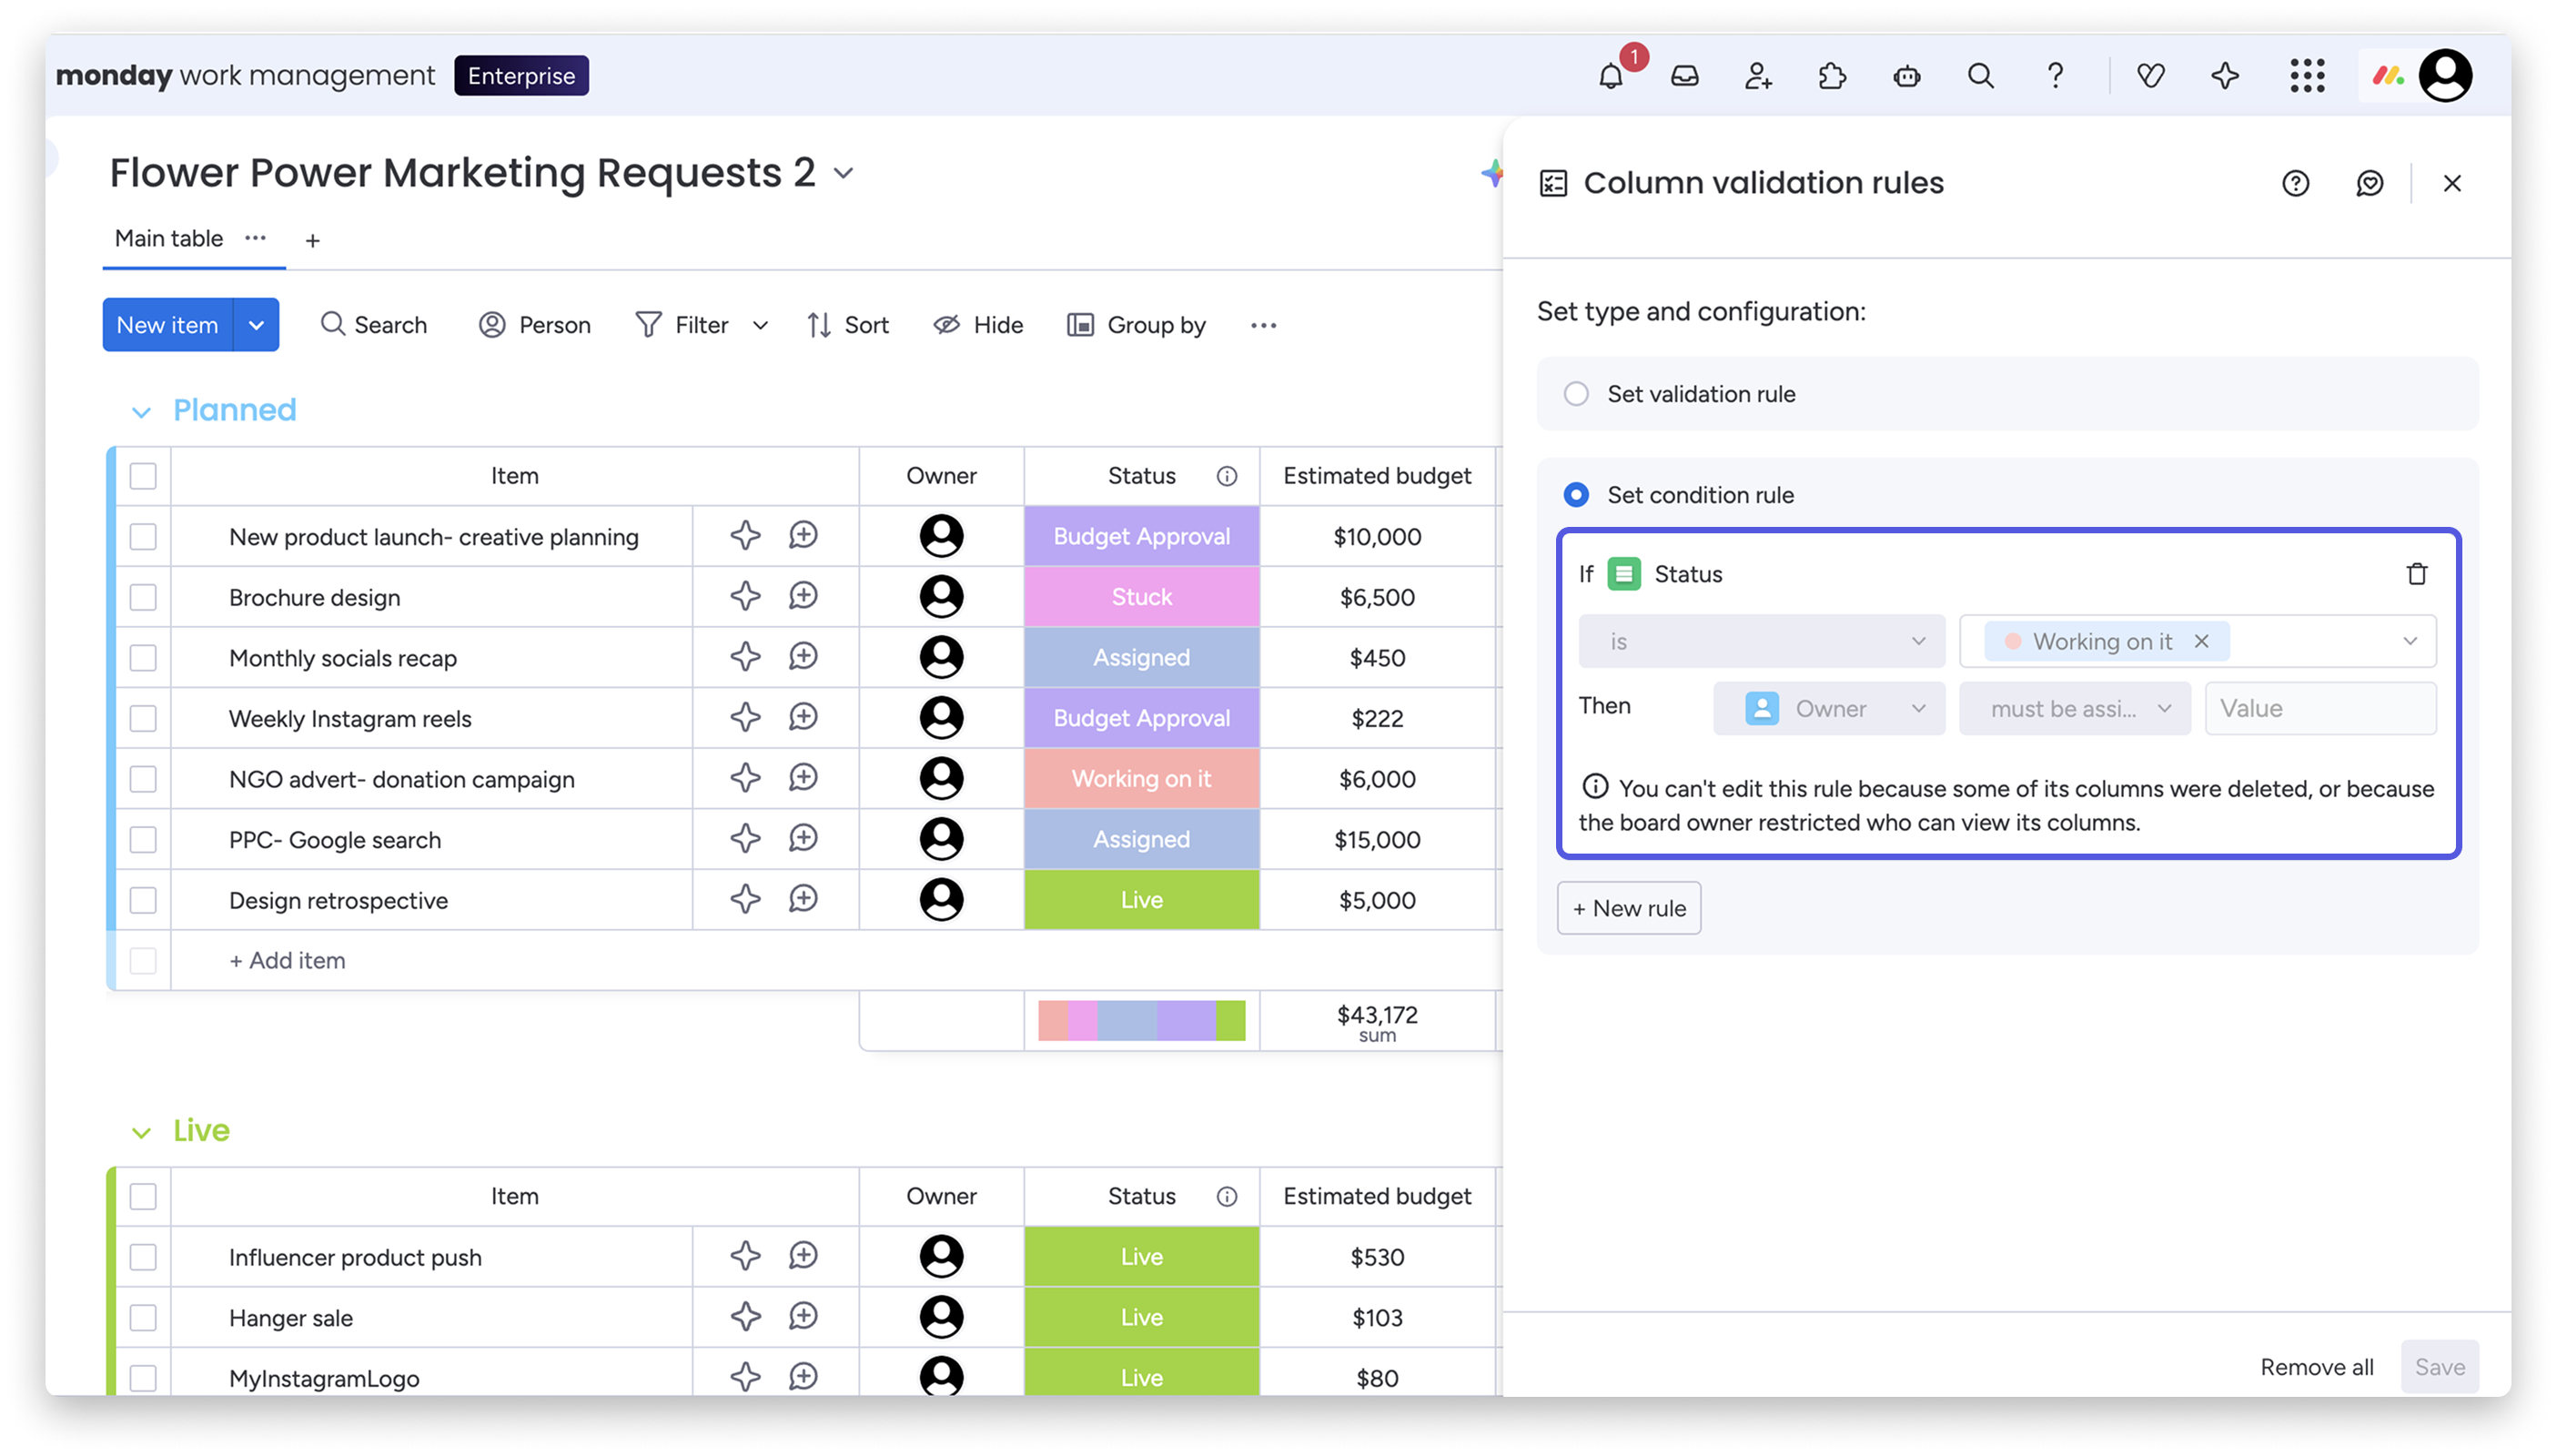Screen dimensions: 2557x1456
Task: Open the update conversation icon for Brochure design
Action: [803, 597]
